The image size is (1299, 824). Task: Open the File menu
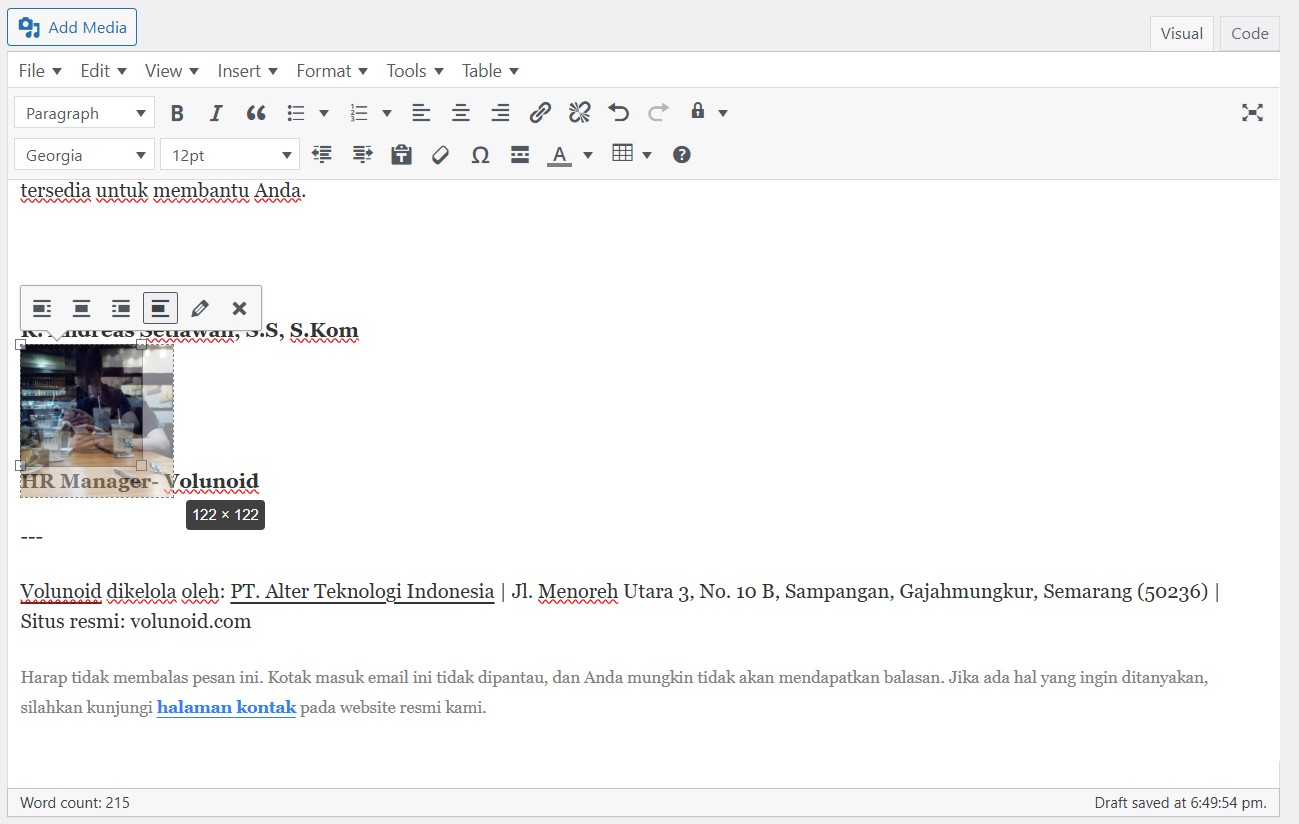click(x=40, y=71)
